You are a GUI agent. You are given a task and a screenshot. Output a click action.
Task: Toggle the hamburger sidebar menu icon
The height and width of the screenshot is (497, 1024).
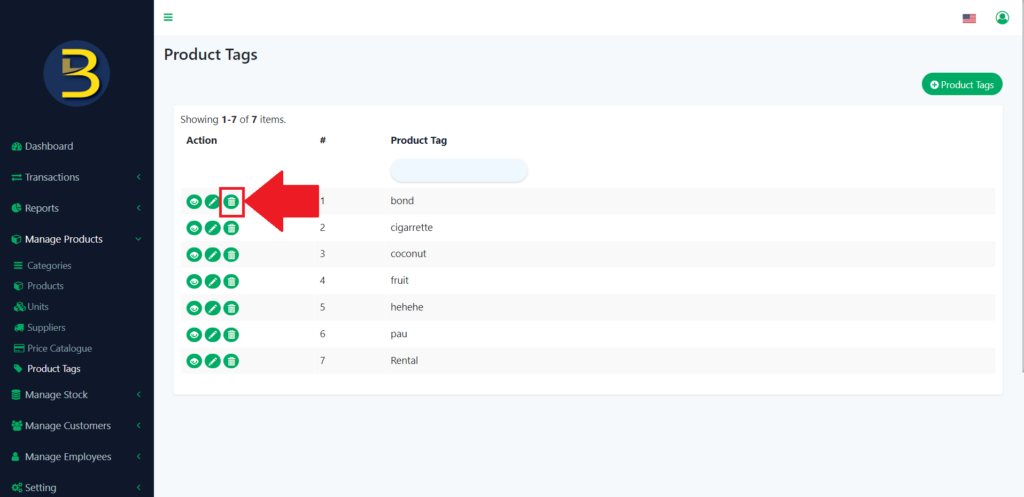click(x=168, y=17)
